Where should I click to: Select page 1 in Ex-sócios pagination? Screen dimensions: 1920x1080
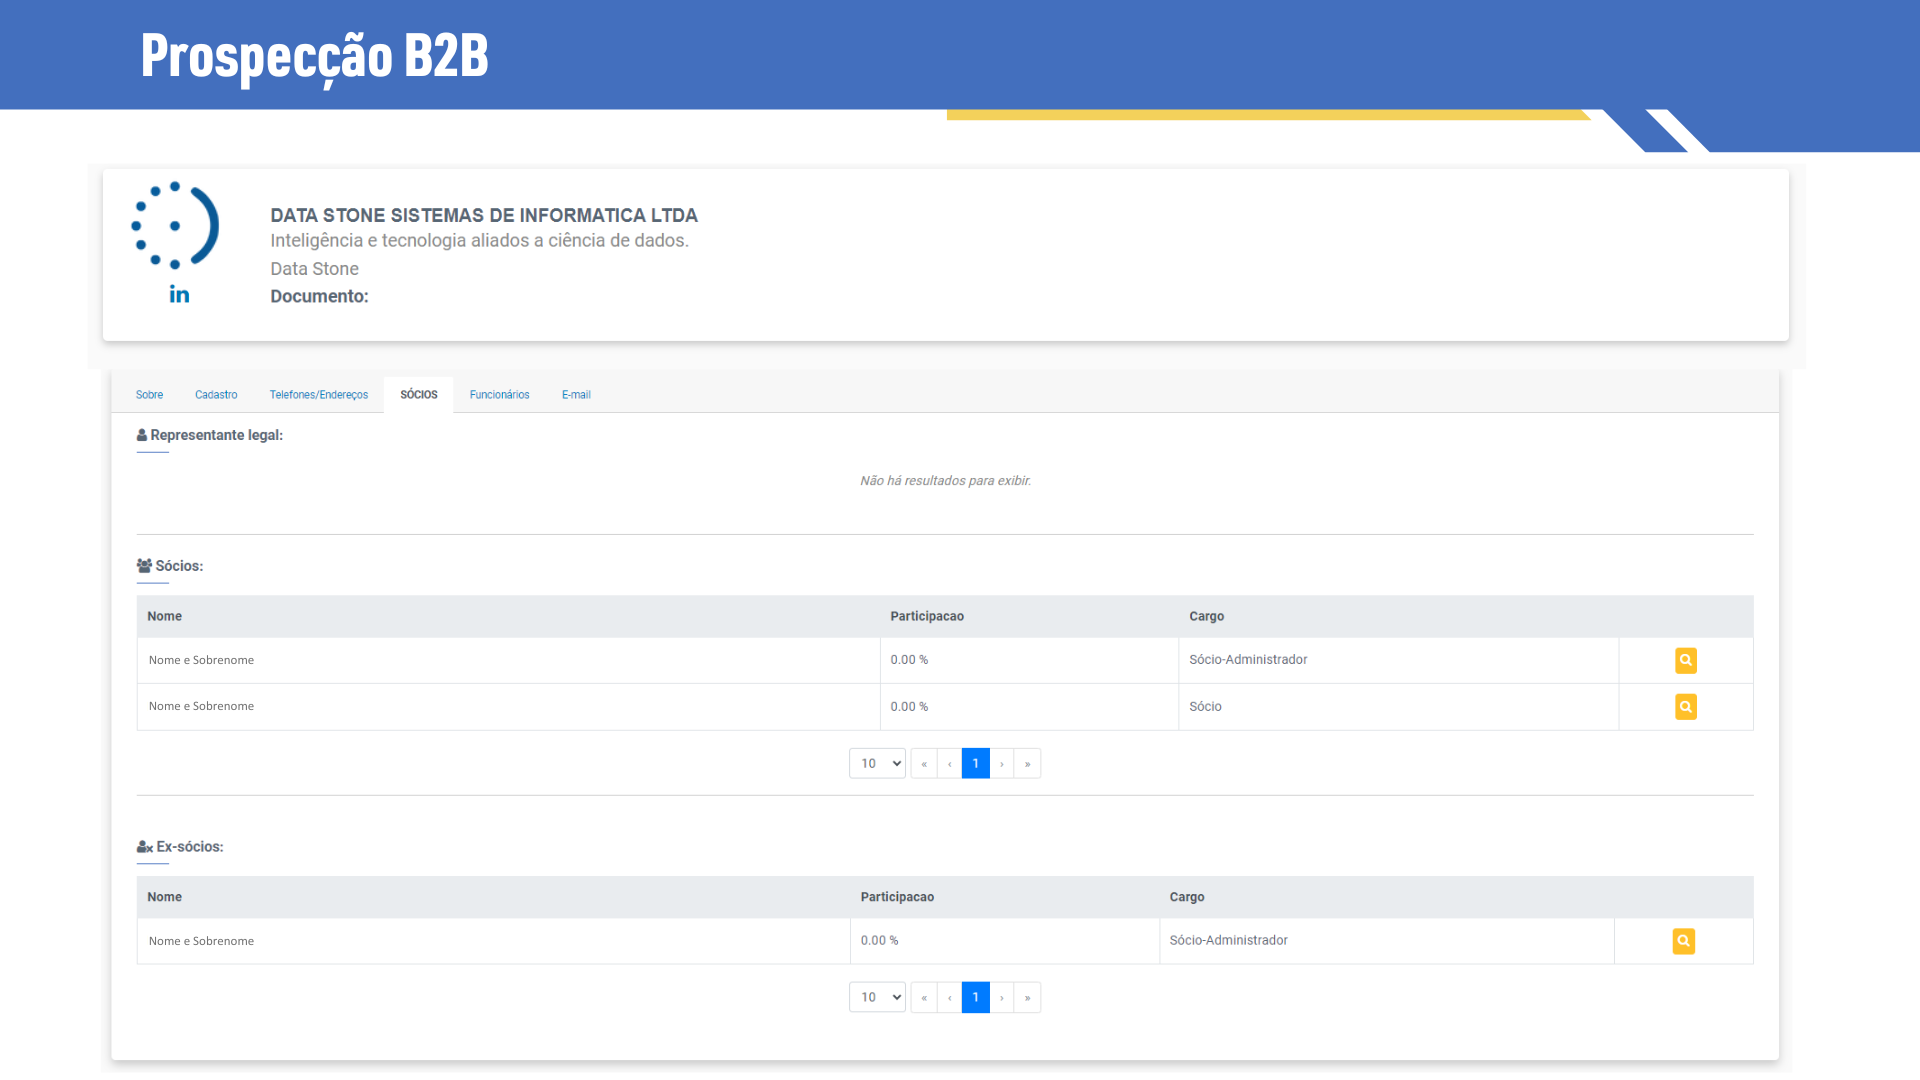975,998
